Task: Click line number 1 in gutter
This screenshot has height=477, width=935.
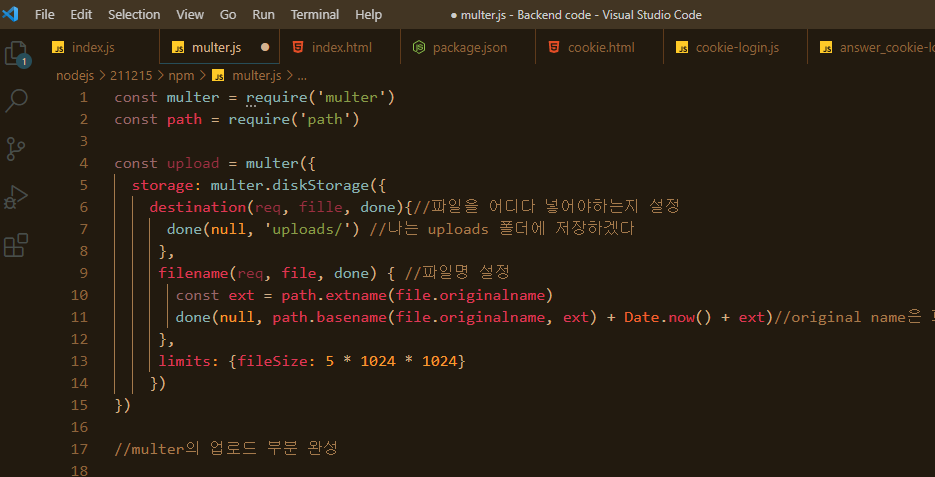Action: point(82,97)
